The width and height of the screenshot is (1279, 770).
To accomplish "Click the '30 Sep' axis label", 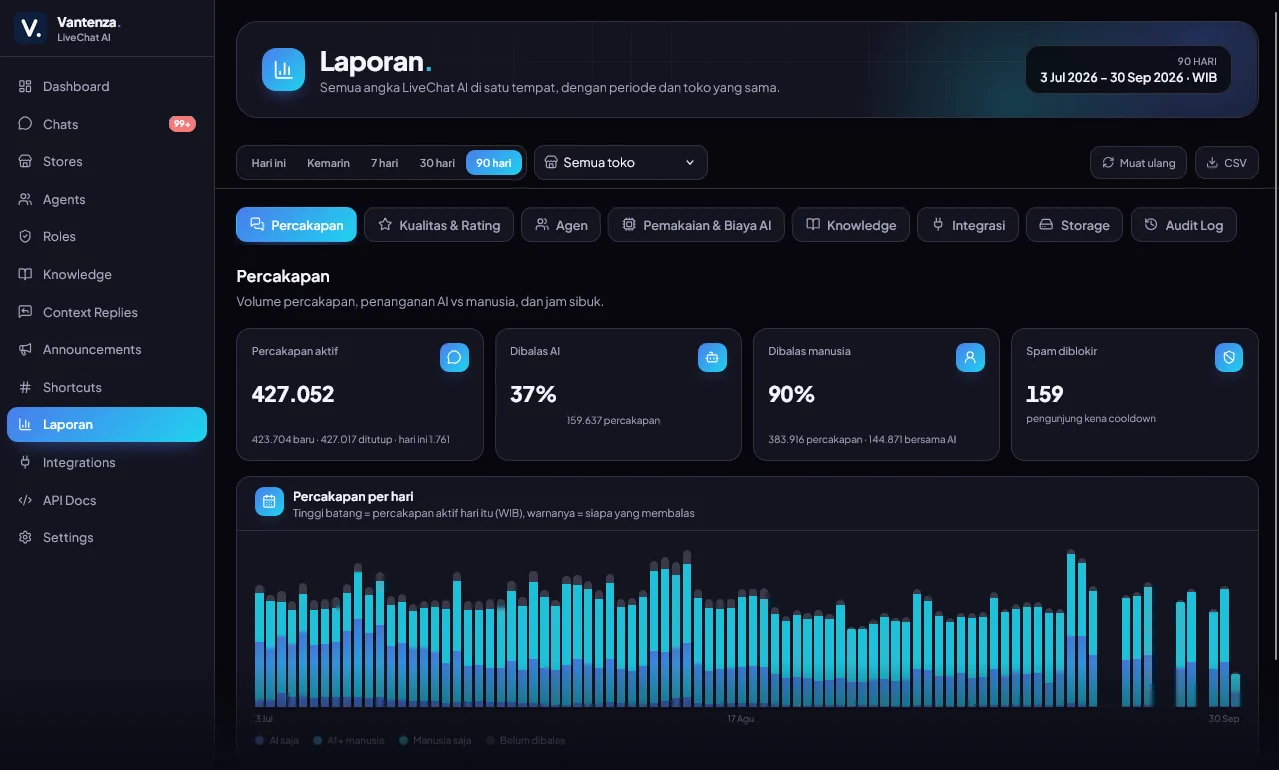I will coord(1224,719).
